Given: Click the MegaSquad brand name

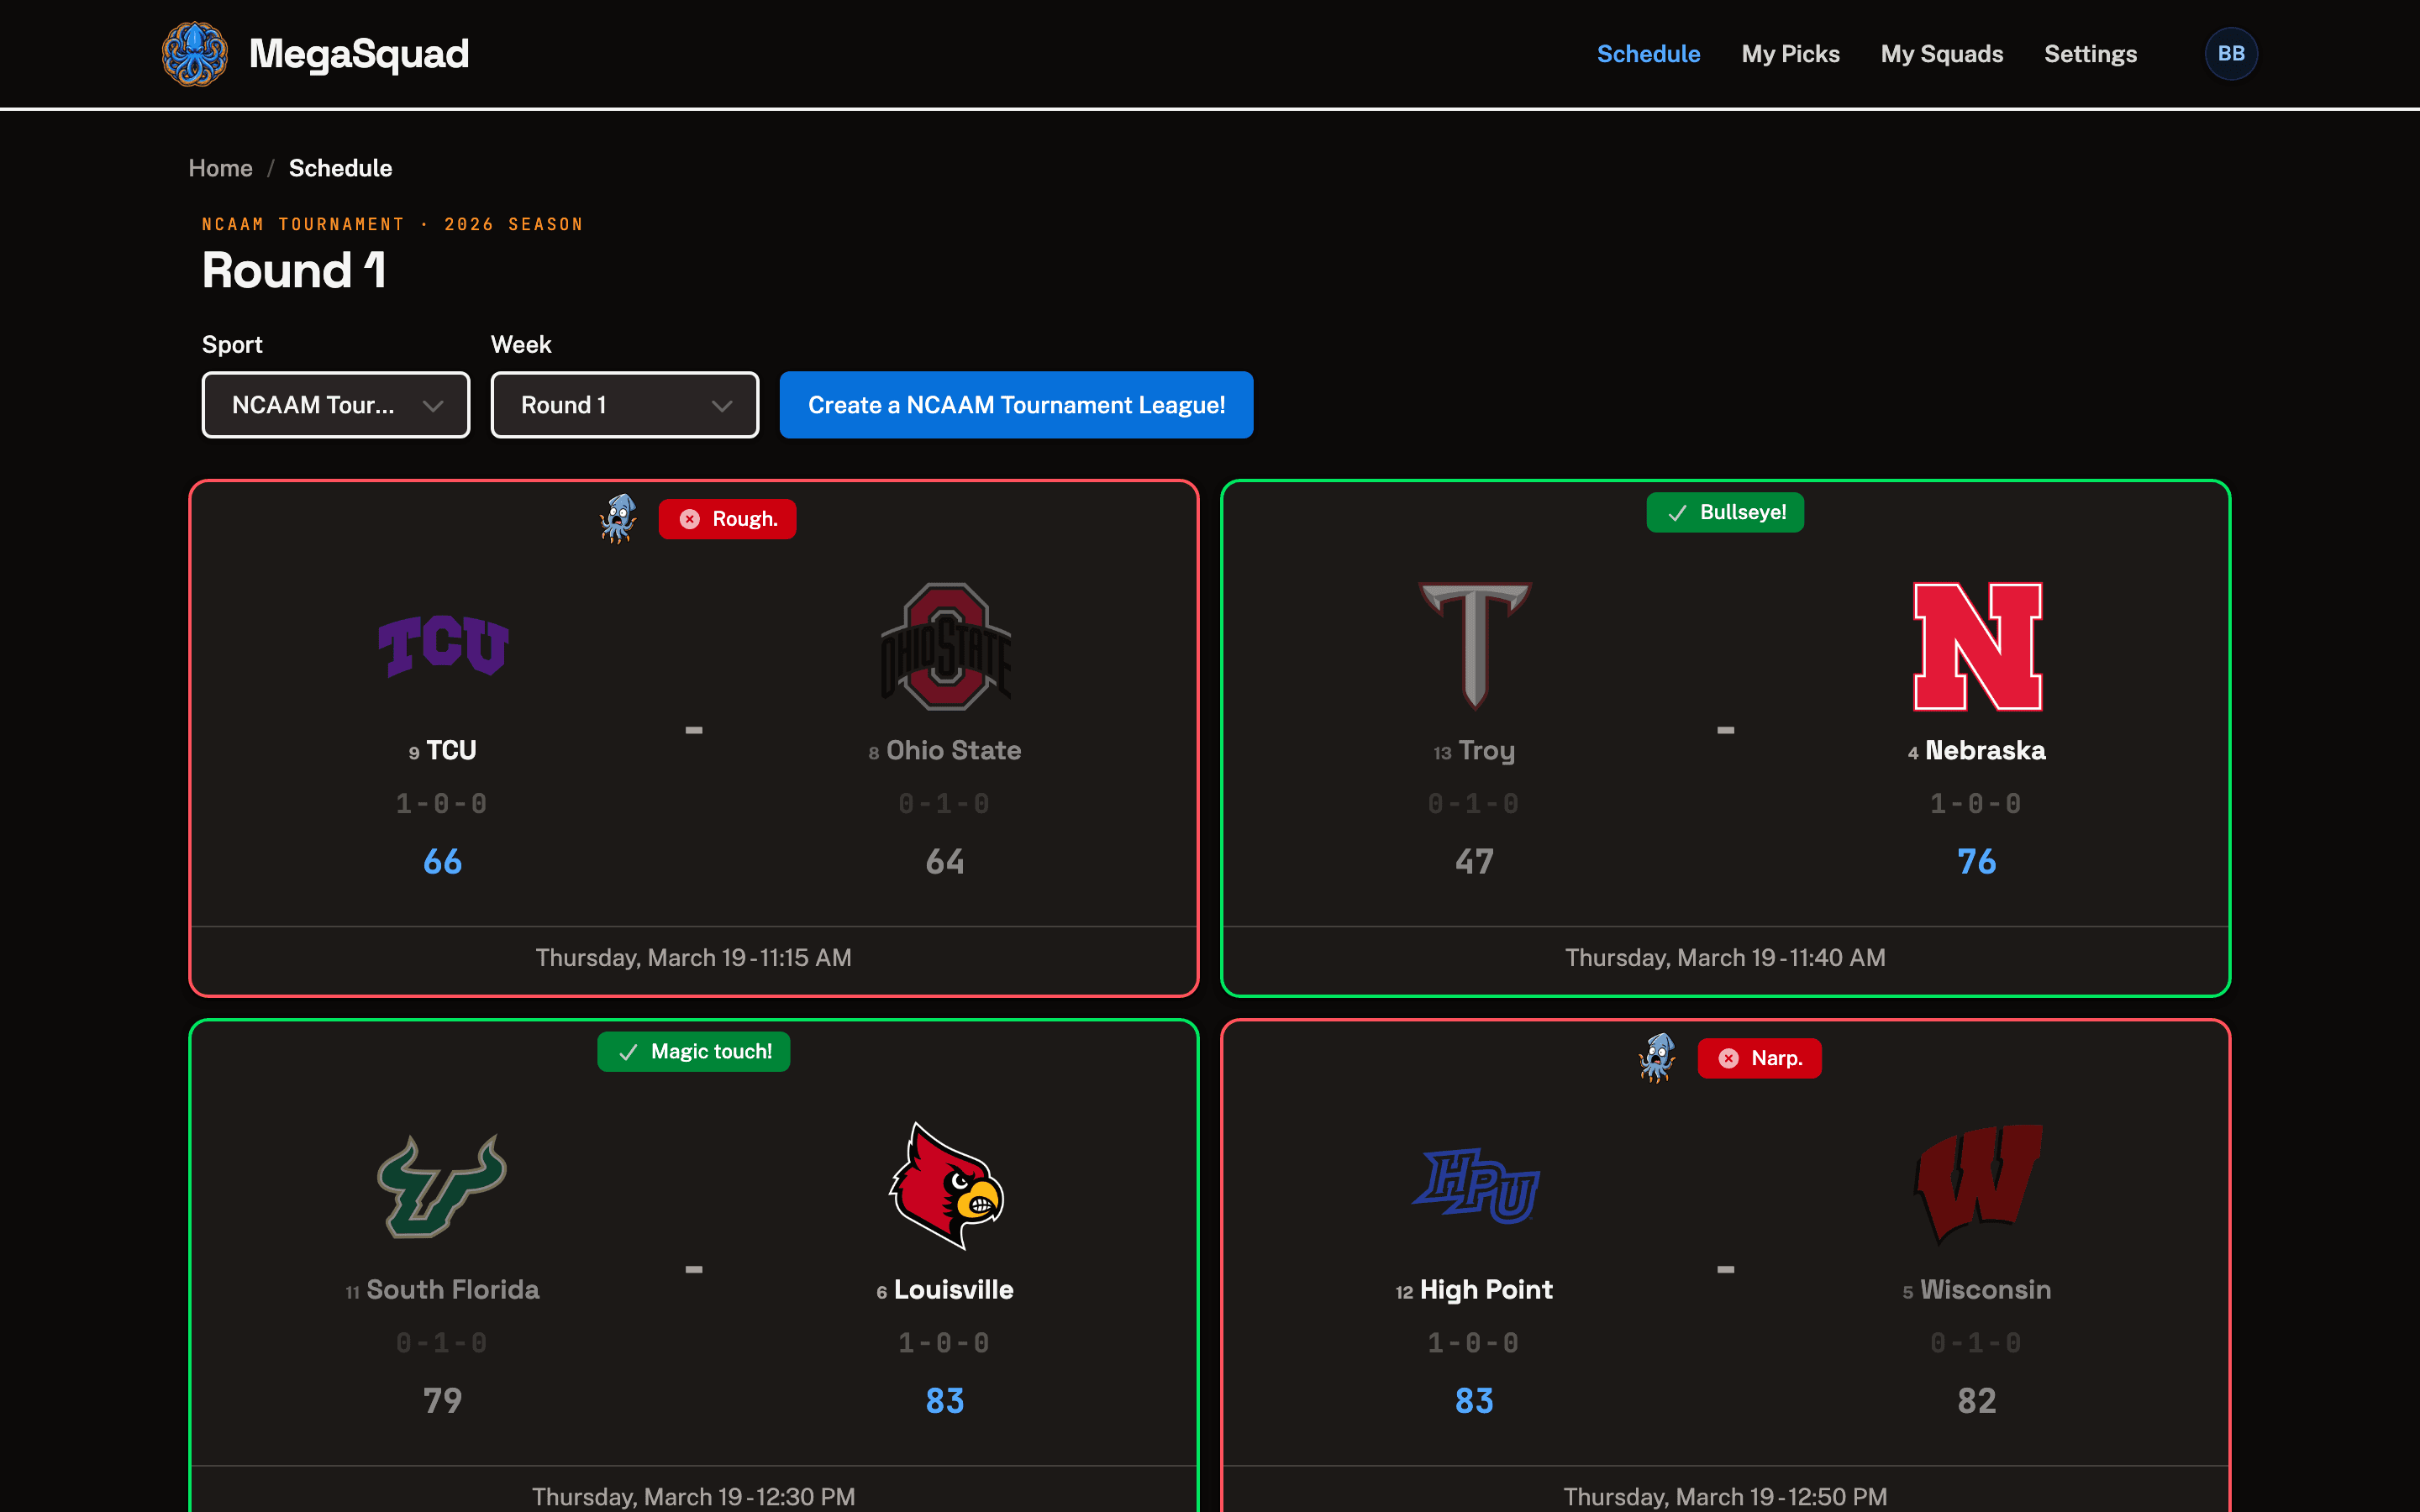Looking at the screenshot, I should point(359,54).
